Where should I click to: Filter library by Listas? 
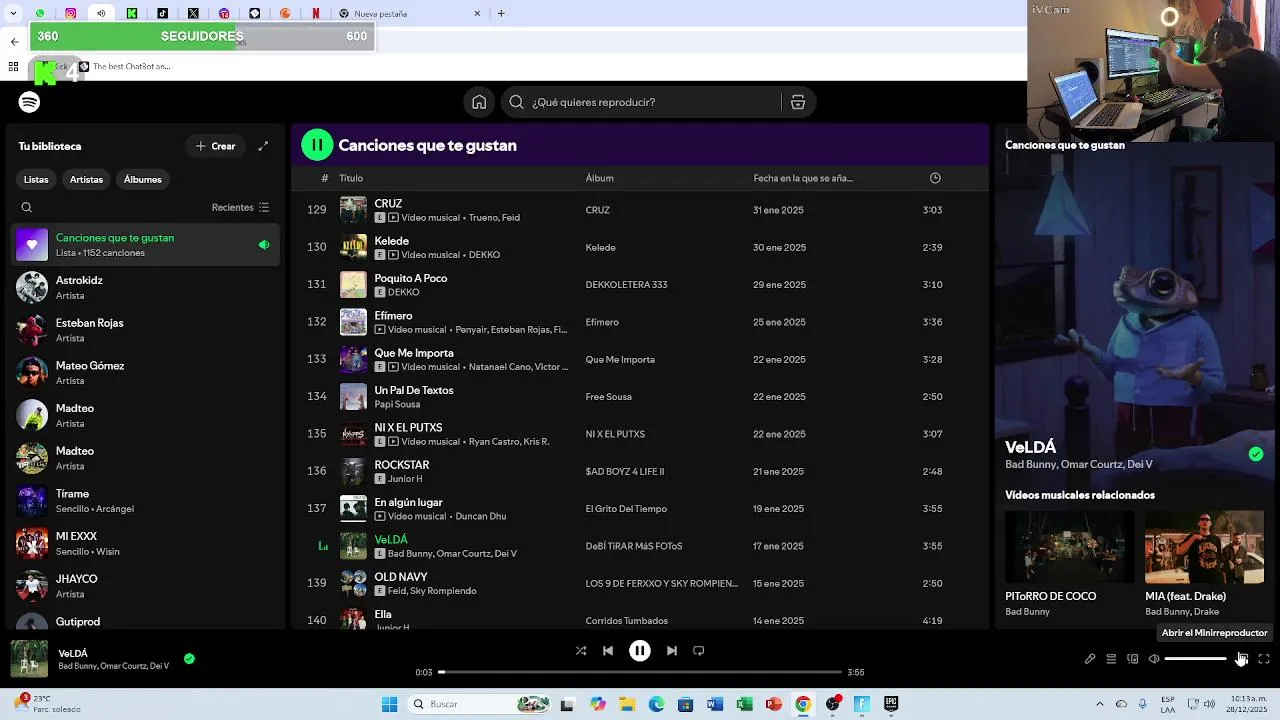36,180
